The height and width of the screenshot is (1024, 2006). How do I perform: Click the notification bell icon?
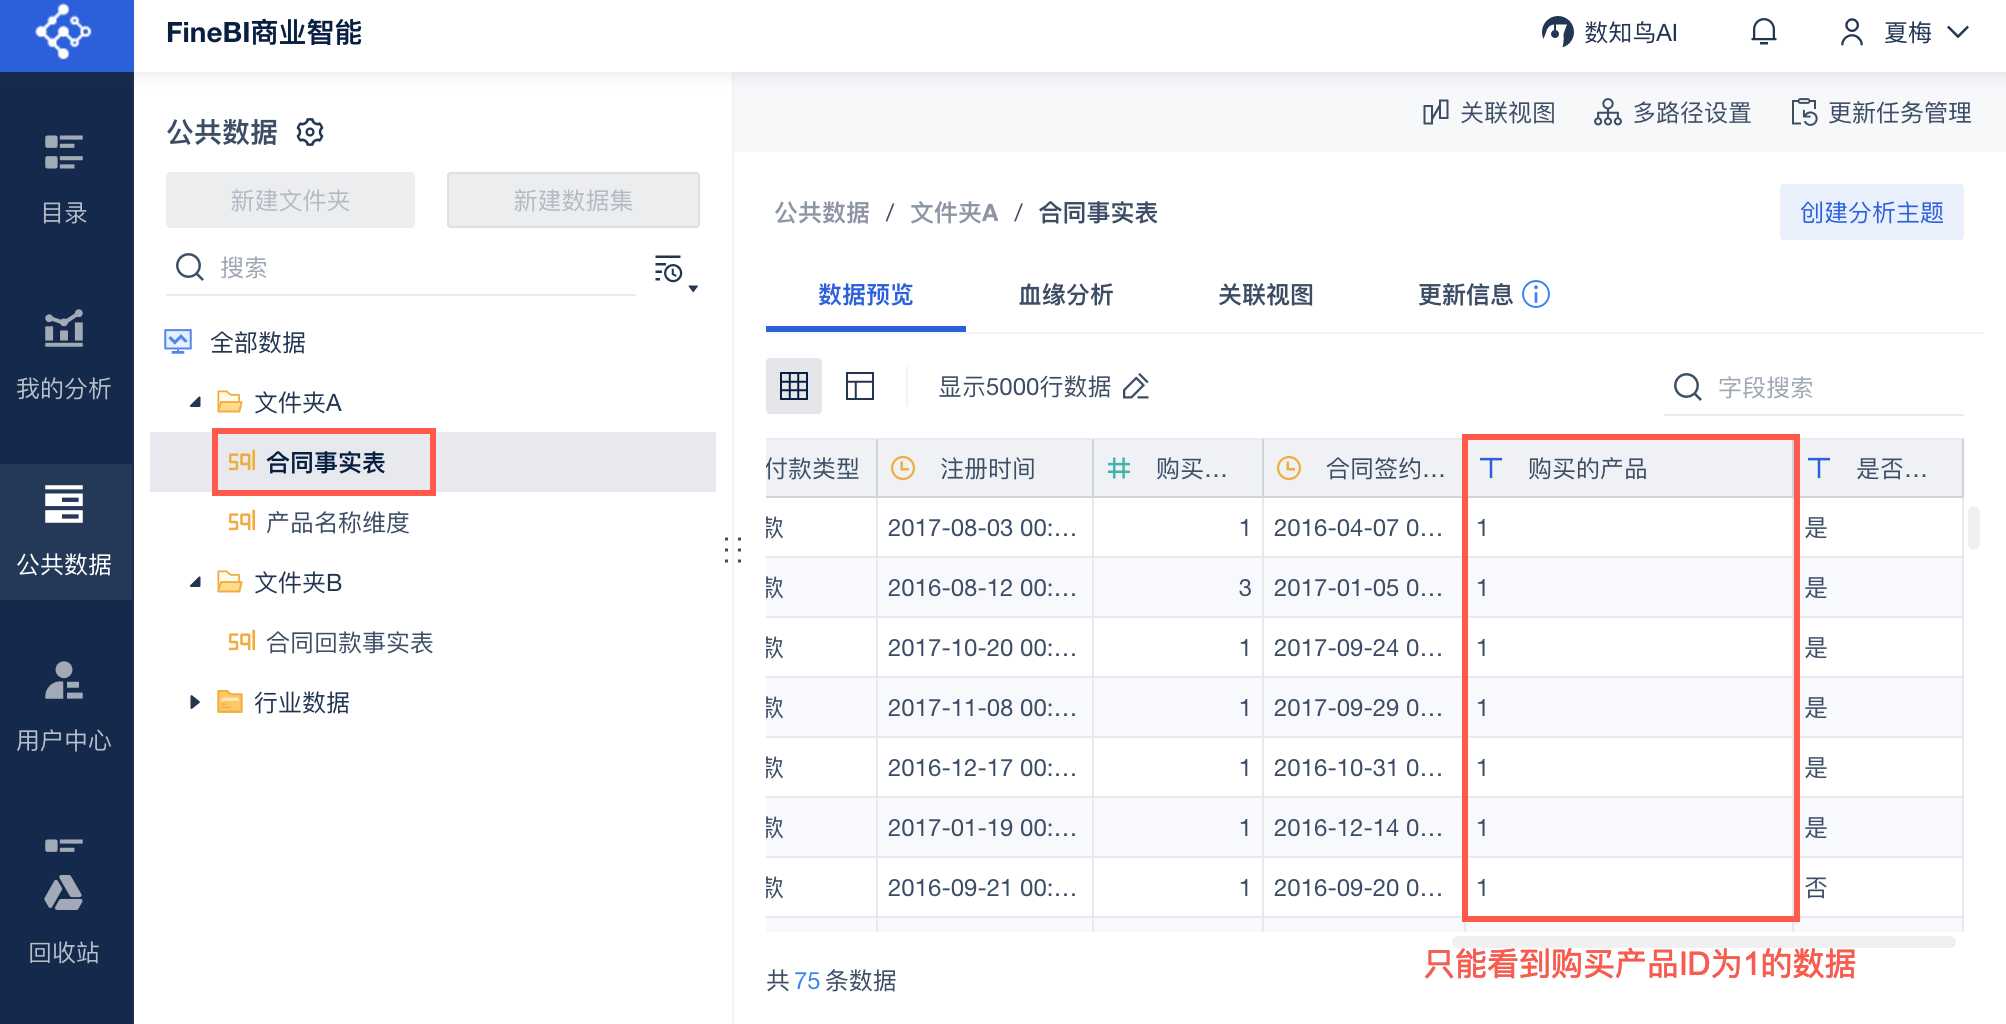[x=1763, y=33]
